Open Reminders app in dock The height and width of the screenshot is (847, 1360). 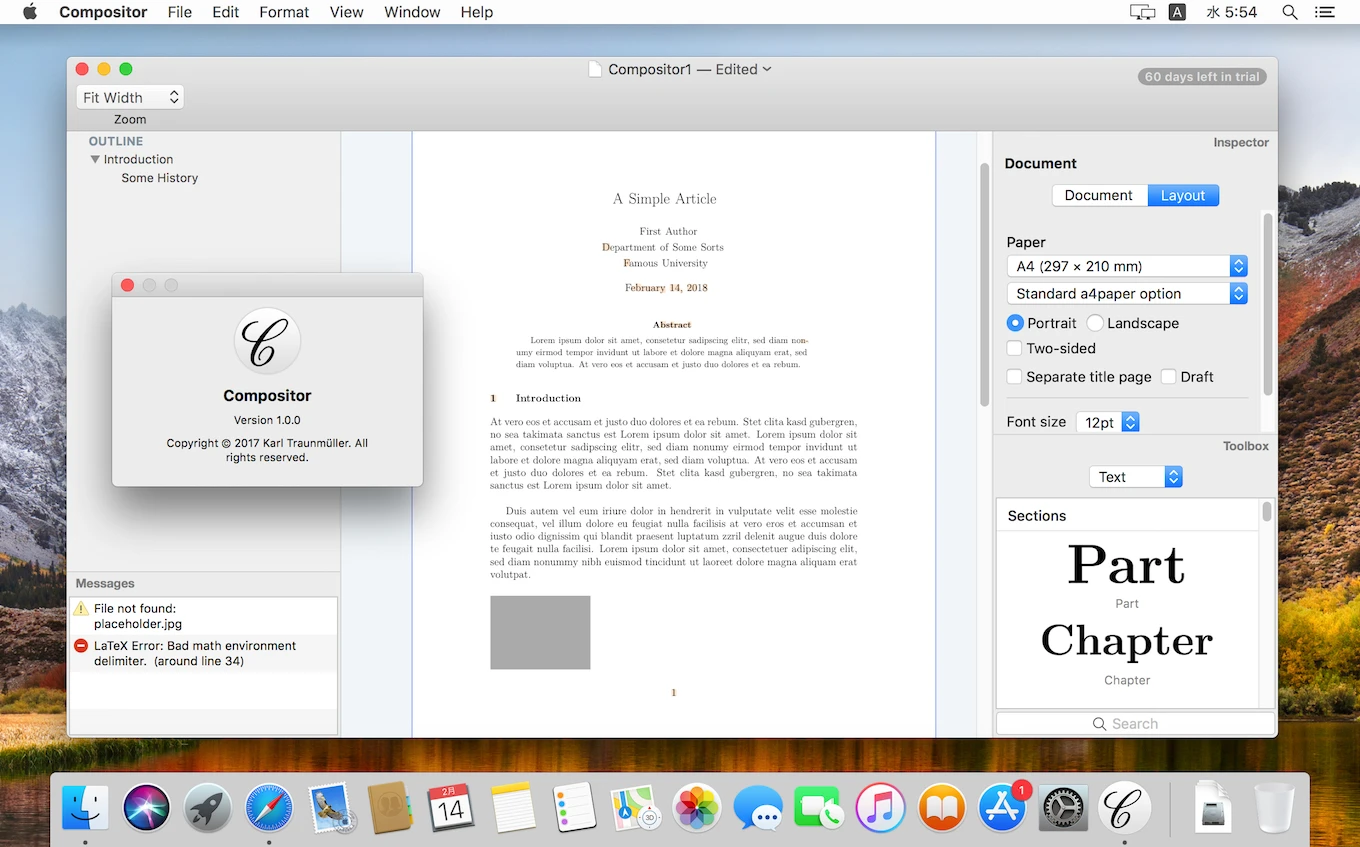coord(575,807)
